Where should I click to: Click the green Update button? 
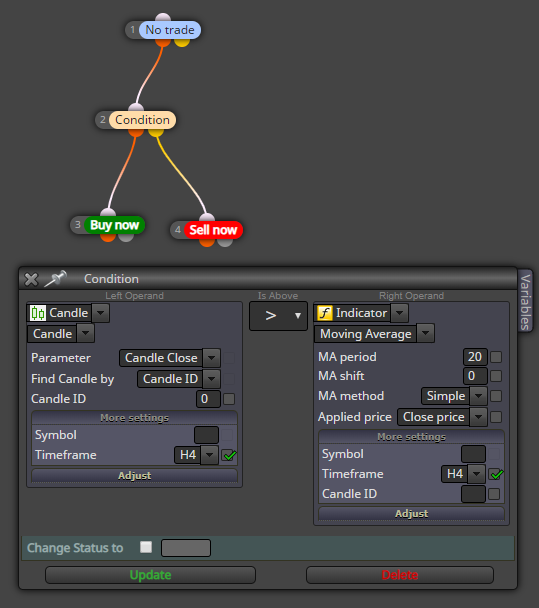coord(150,575)
